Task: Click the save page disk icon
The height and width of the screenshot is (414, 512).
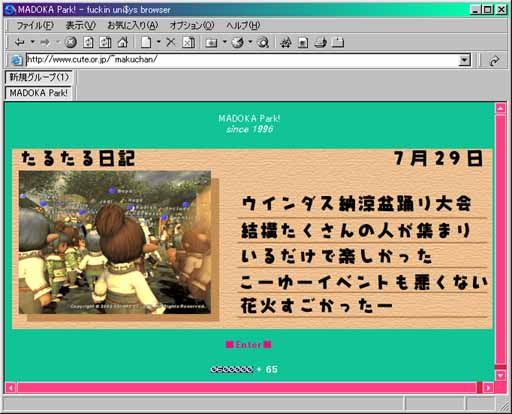Action: pos(303,42)
